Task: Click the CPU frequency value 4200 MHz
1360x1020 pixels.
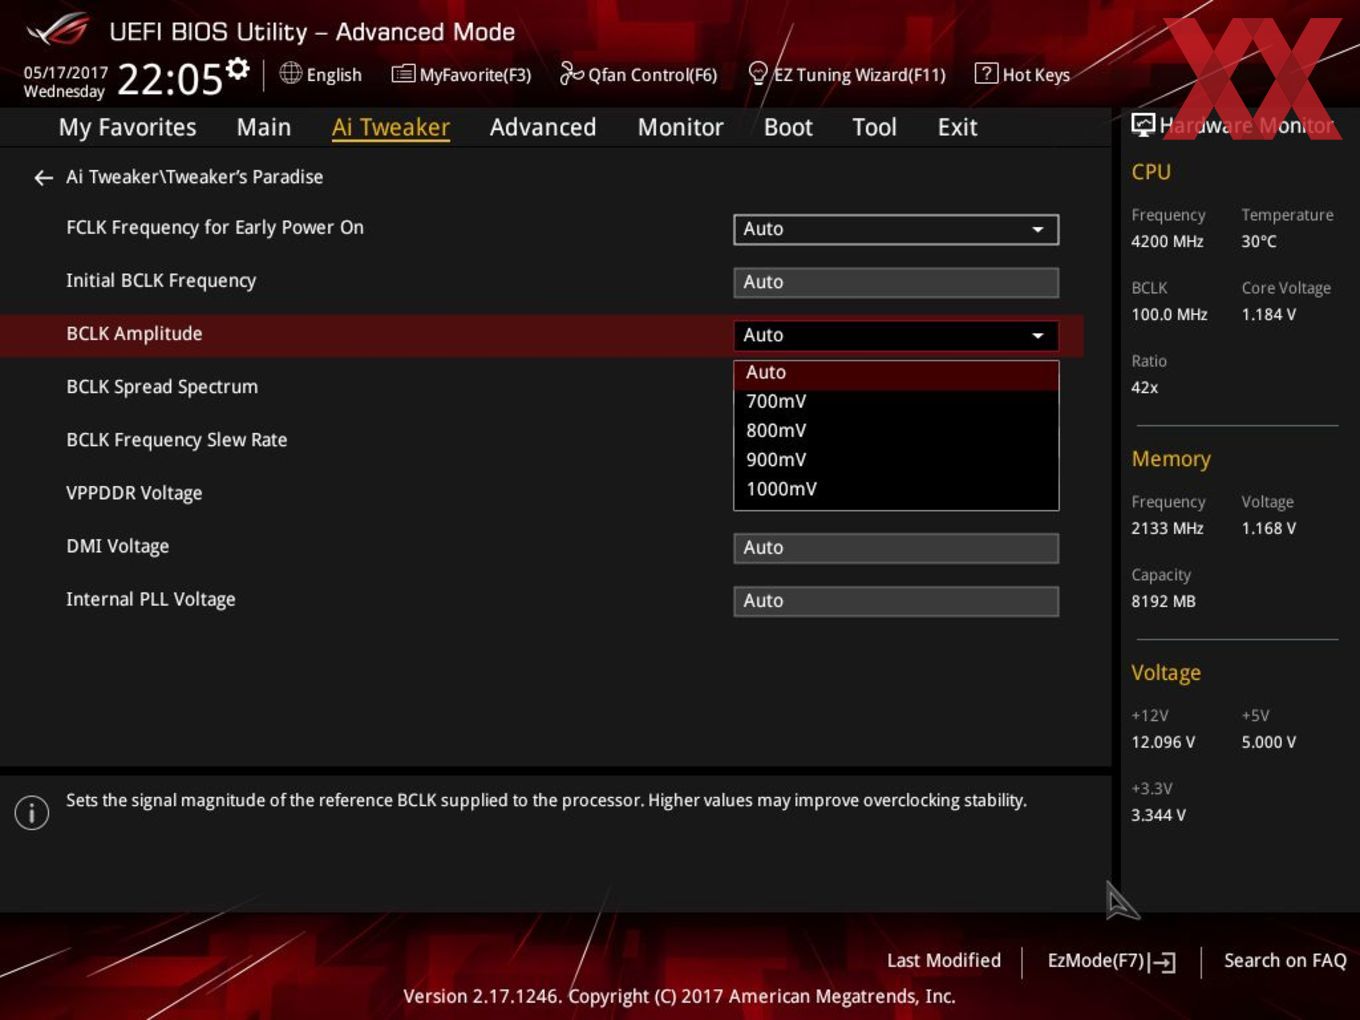Action: (x=1167, y=242)
